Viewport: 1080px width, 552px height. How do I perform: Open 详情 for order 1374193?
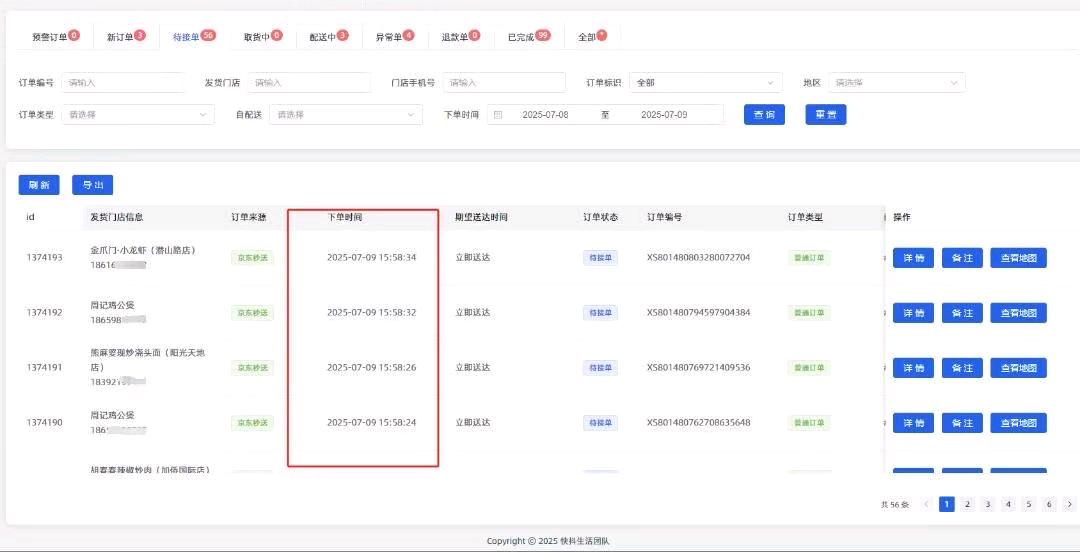(913, 258)
